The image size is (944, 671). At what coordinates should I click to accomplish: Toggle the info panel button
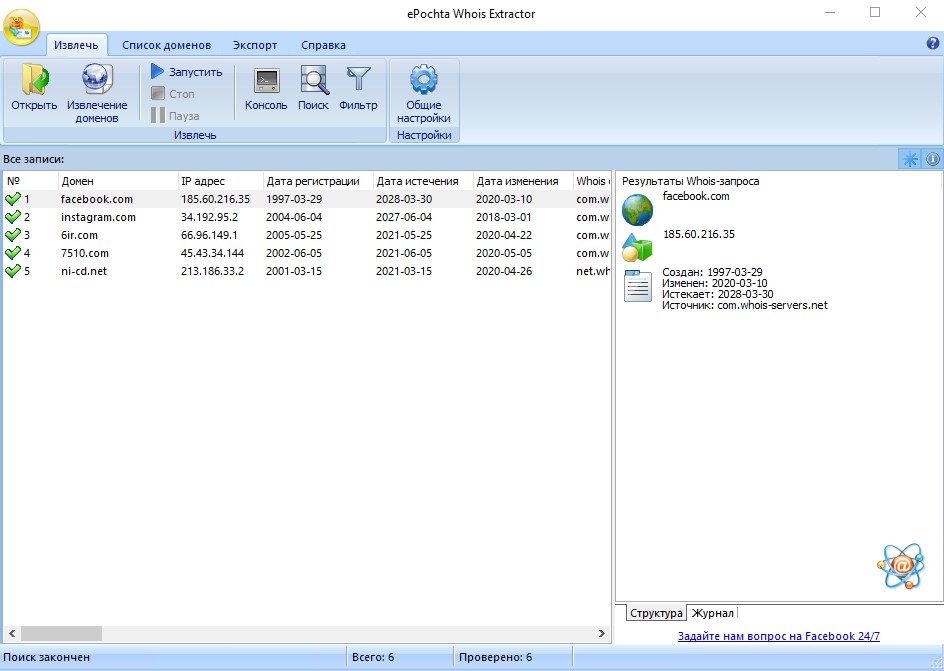933,159
